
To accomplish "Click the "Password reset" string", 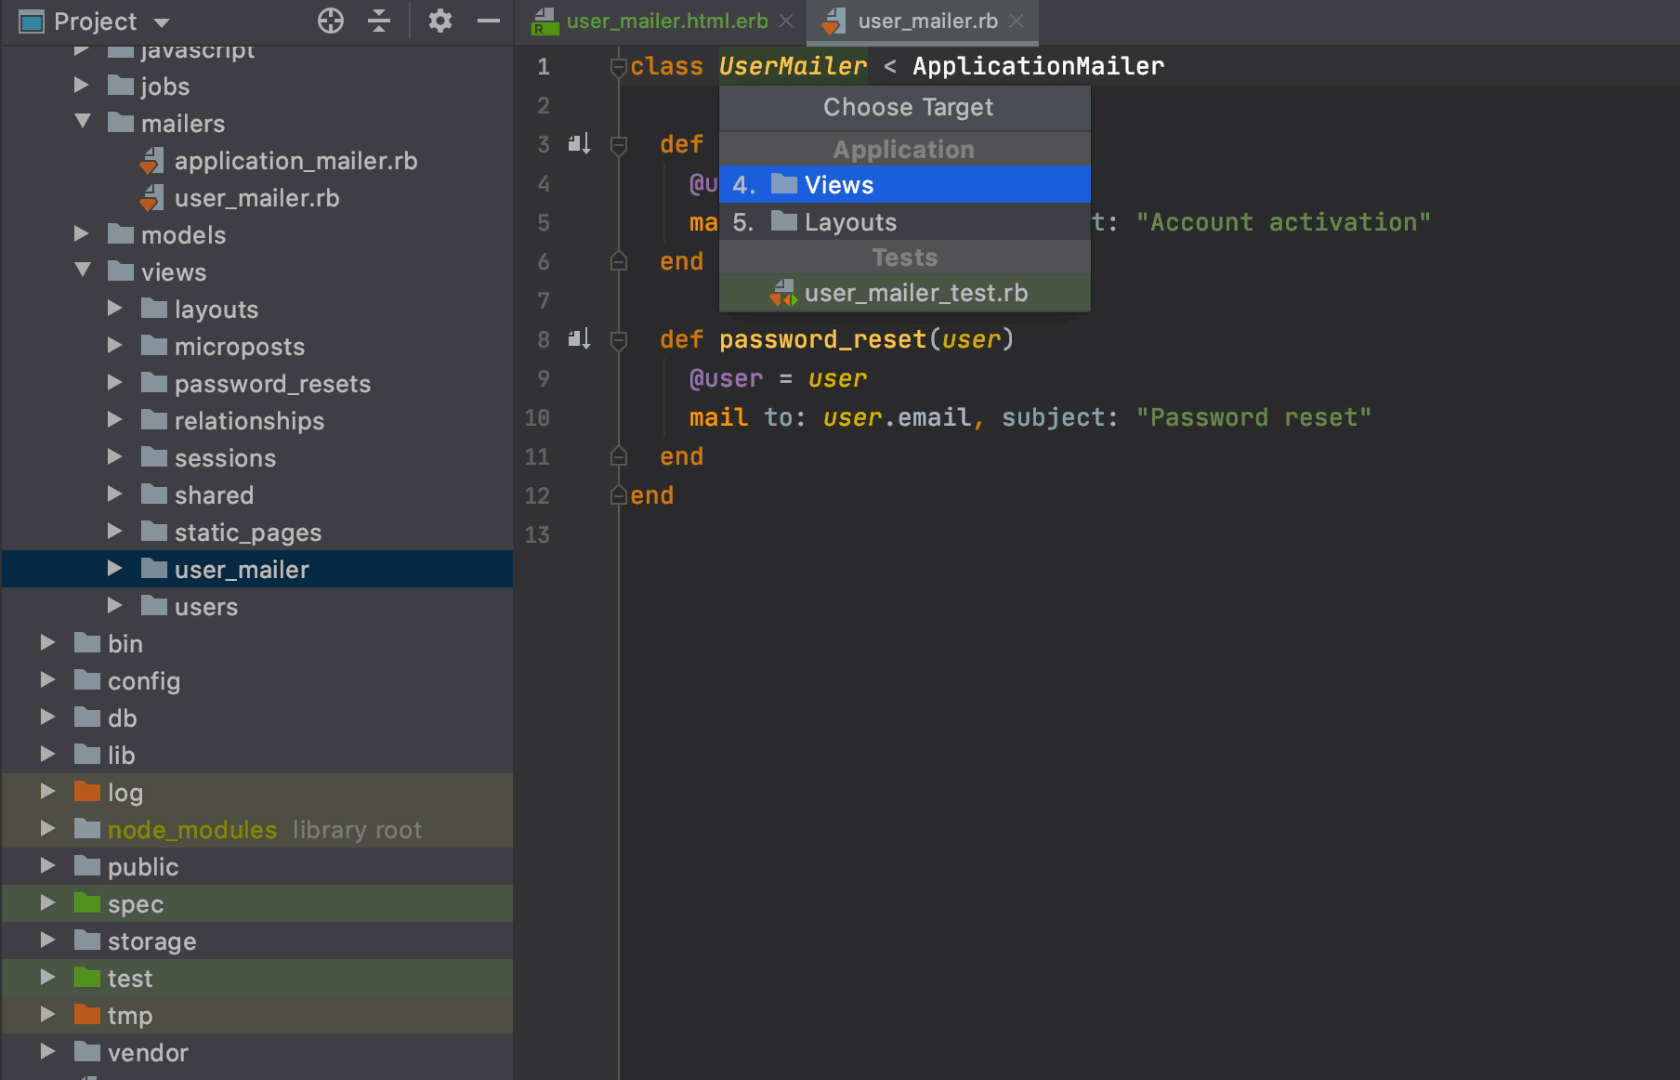I will [x=1253, y=417].
